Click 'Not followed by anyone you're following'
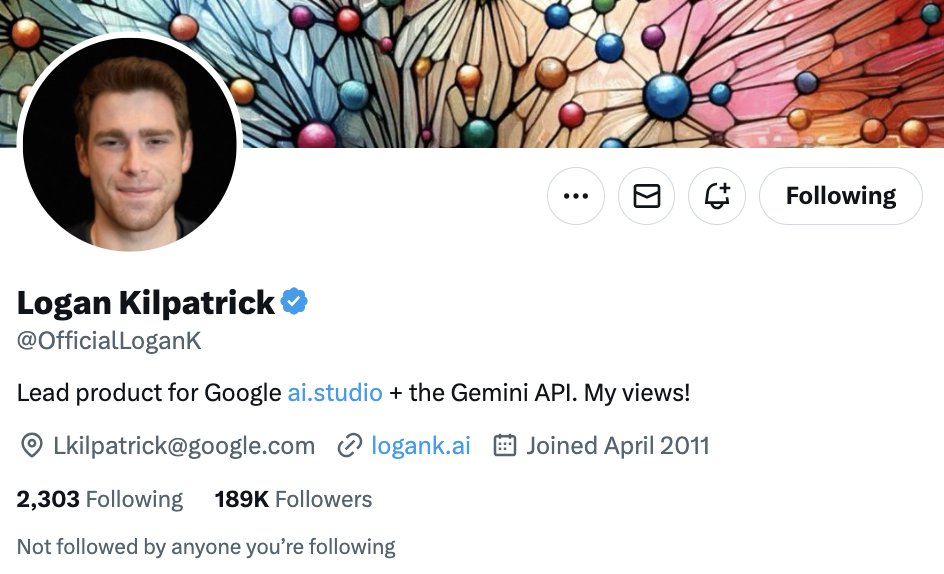The height and width of the screenshot is (574, 944). pos(206,547)
